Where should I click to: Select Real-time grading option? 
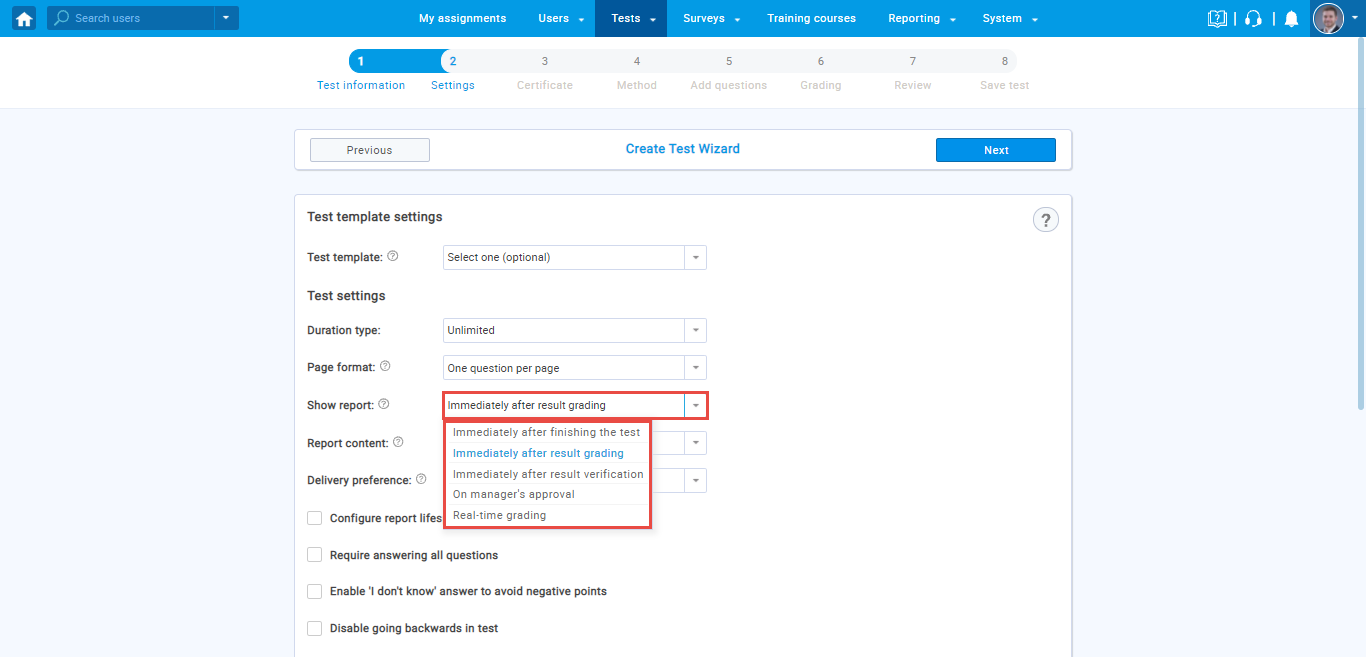pos(500,515)
